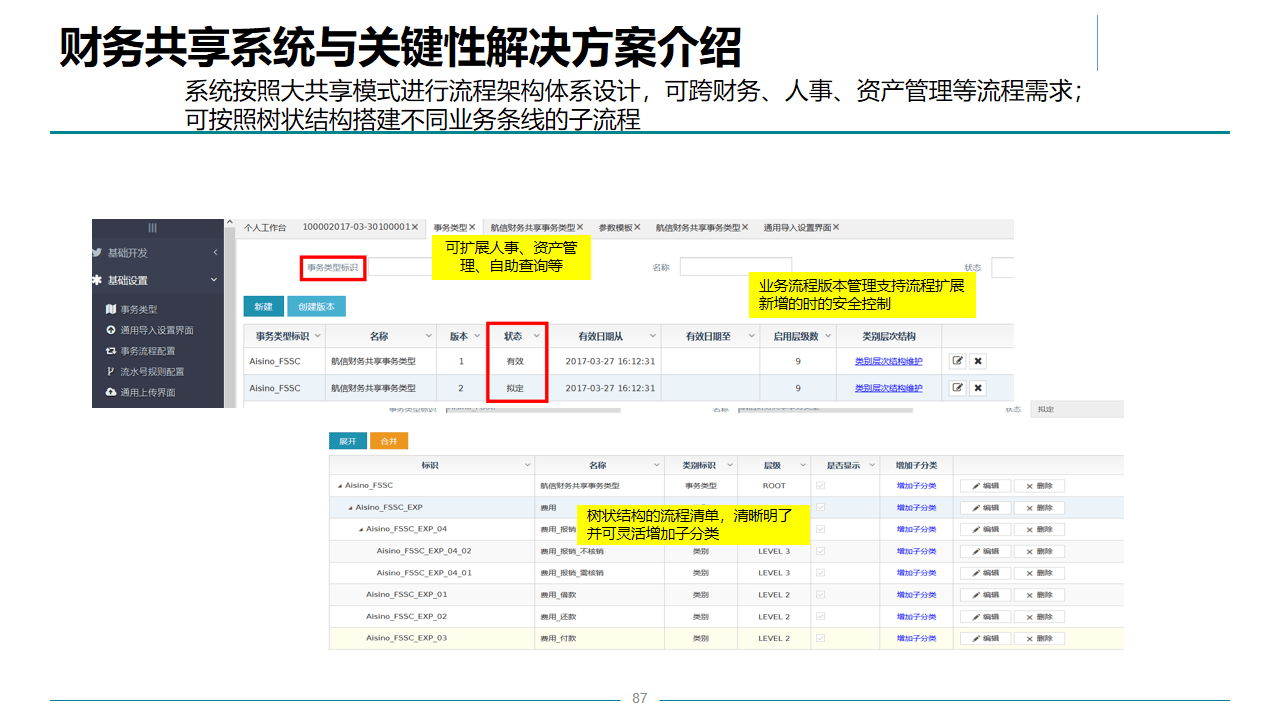The image size is (1280, 720).
Task: Click 增加子分类 for the Aisino_FSSC root row
Action: pyautogui.click(x=916, y=486)
